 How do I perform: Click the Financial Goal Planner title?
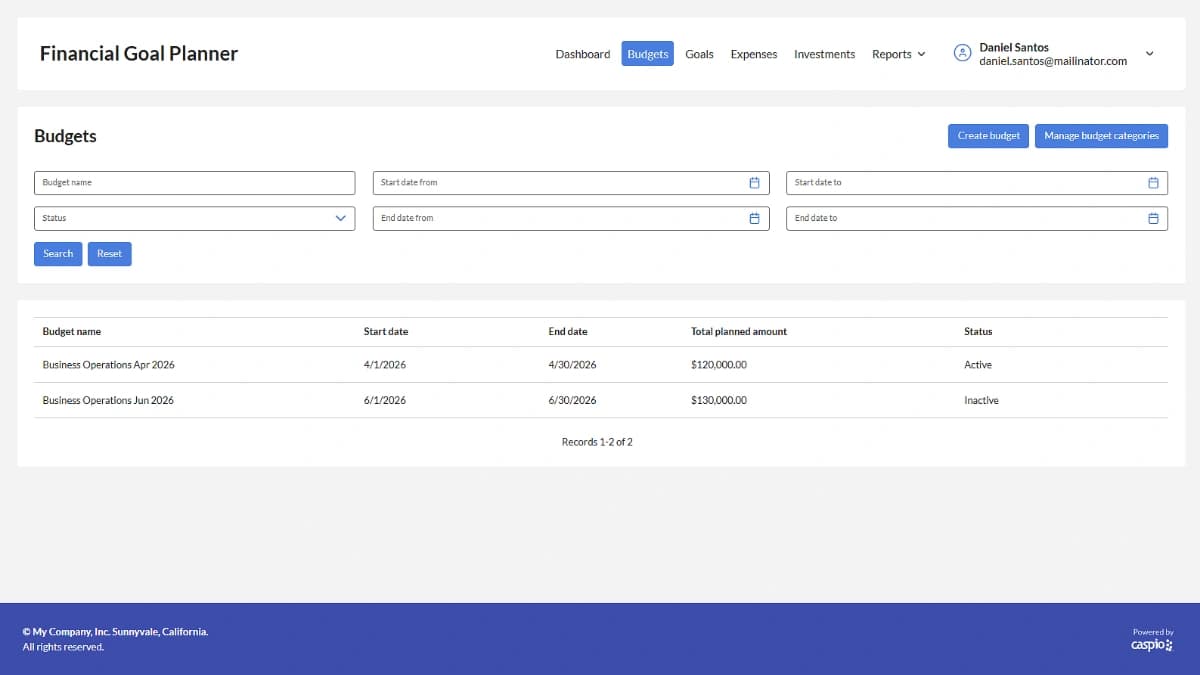[139, 54]
